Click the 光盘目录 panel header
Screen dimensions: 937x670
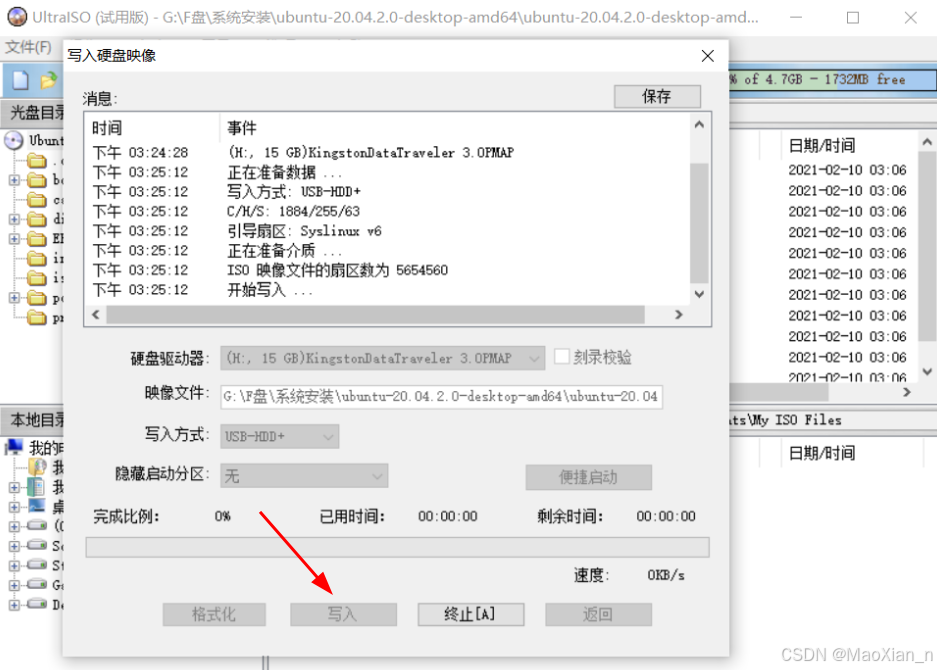[x=33, y=112]
